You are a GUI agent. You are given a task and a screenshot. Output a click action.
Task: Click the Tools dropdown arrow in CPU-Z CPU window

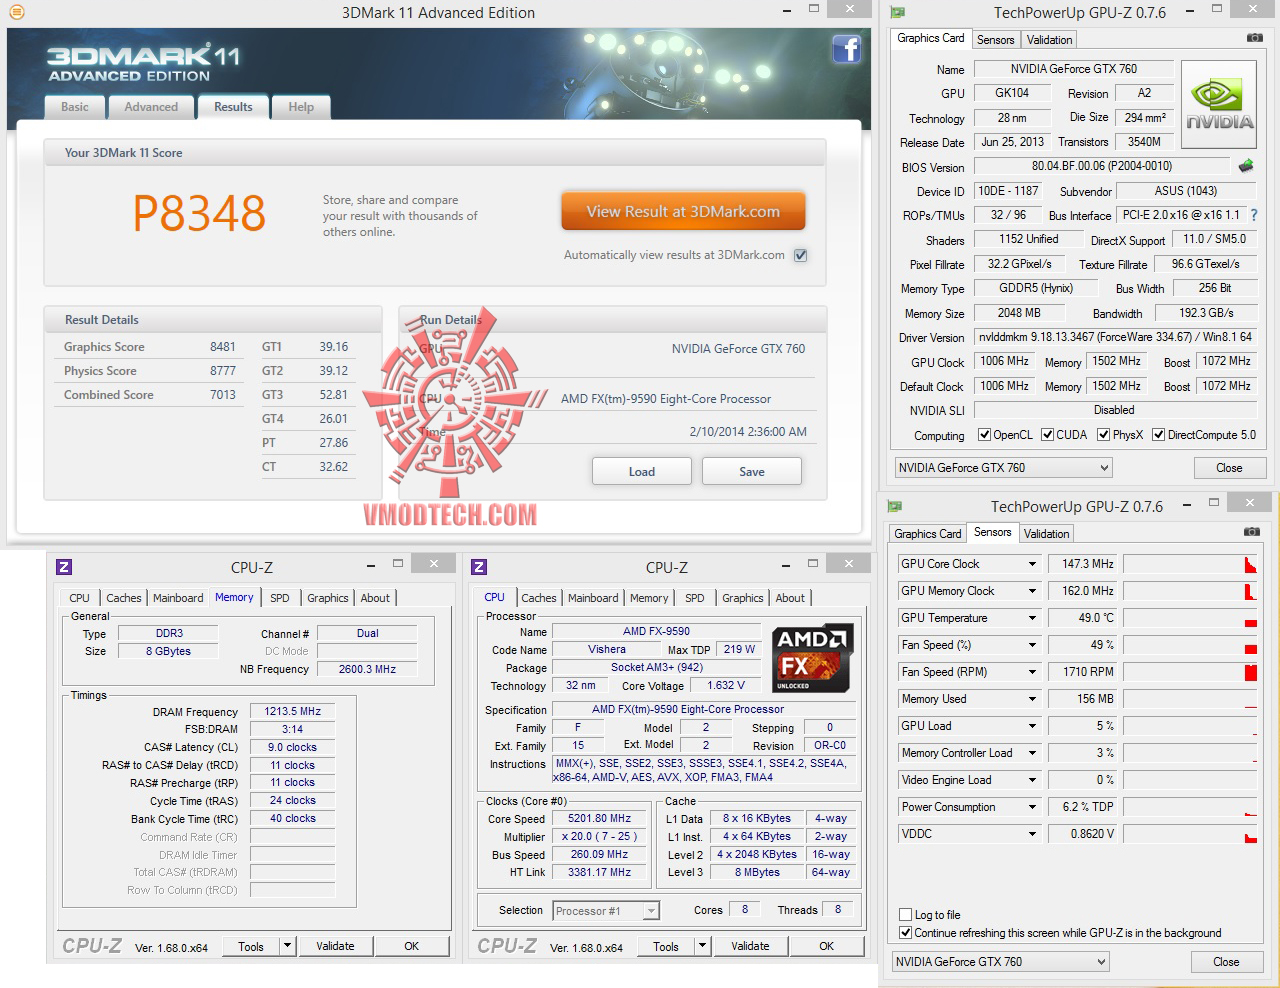click(x=702, y=946)
